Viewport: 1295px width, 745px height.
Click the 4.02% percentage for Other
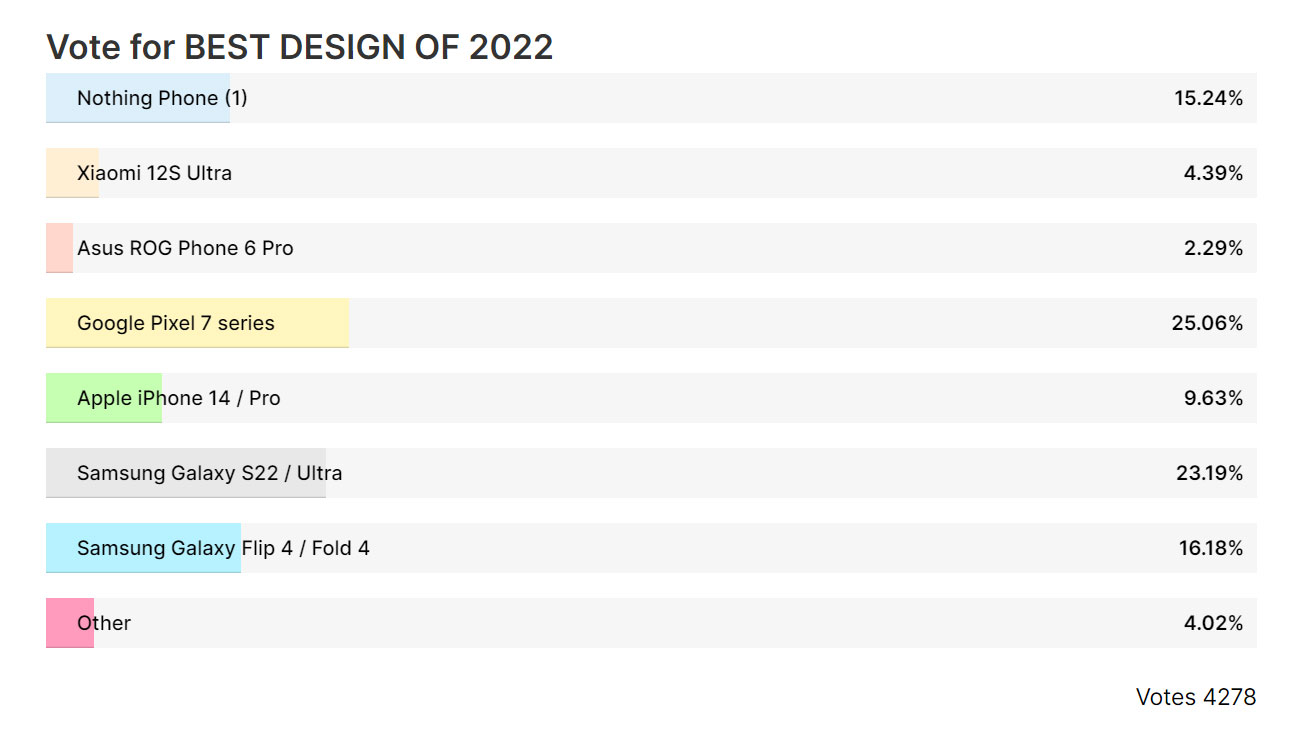pyautogui.click(x=1213, y=623)
